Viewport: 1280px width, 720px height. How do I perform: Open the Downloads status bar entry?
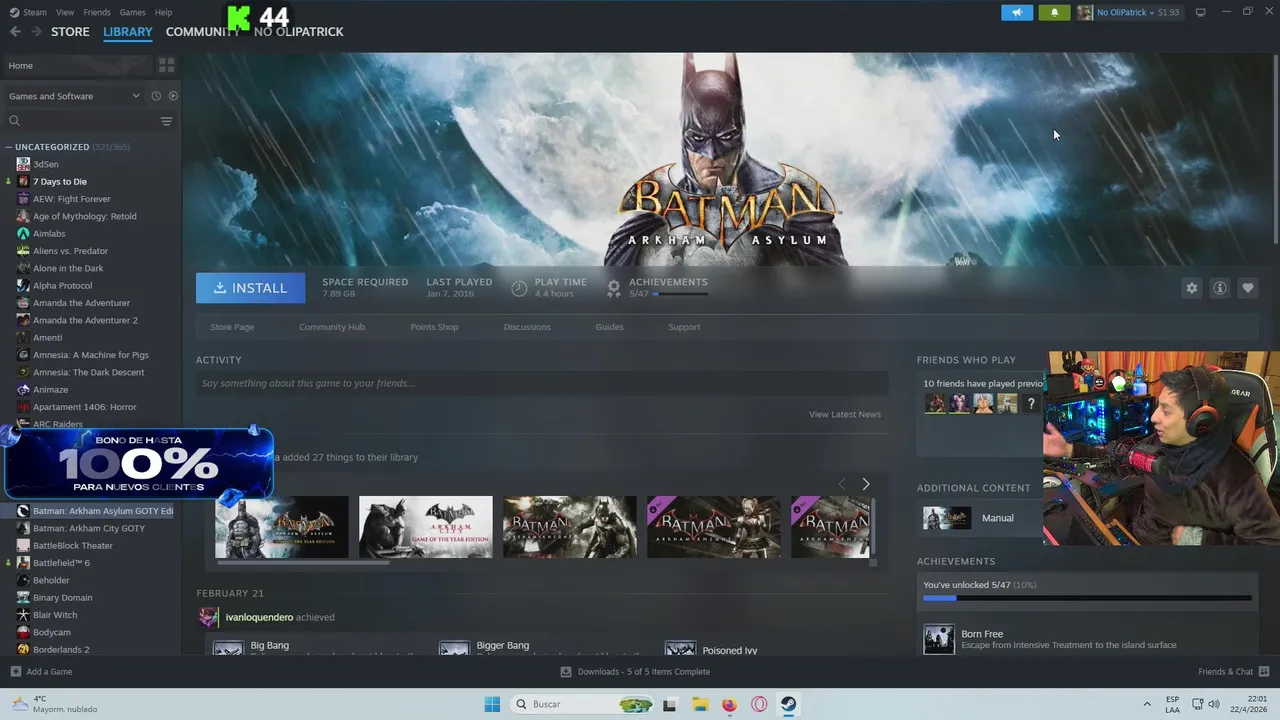pyautogui.click(x=635, y=671)
